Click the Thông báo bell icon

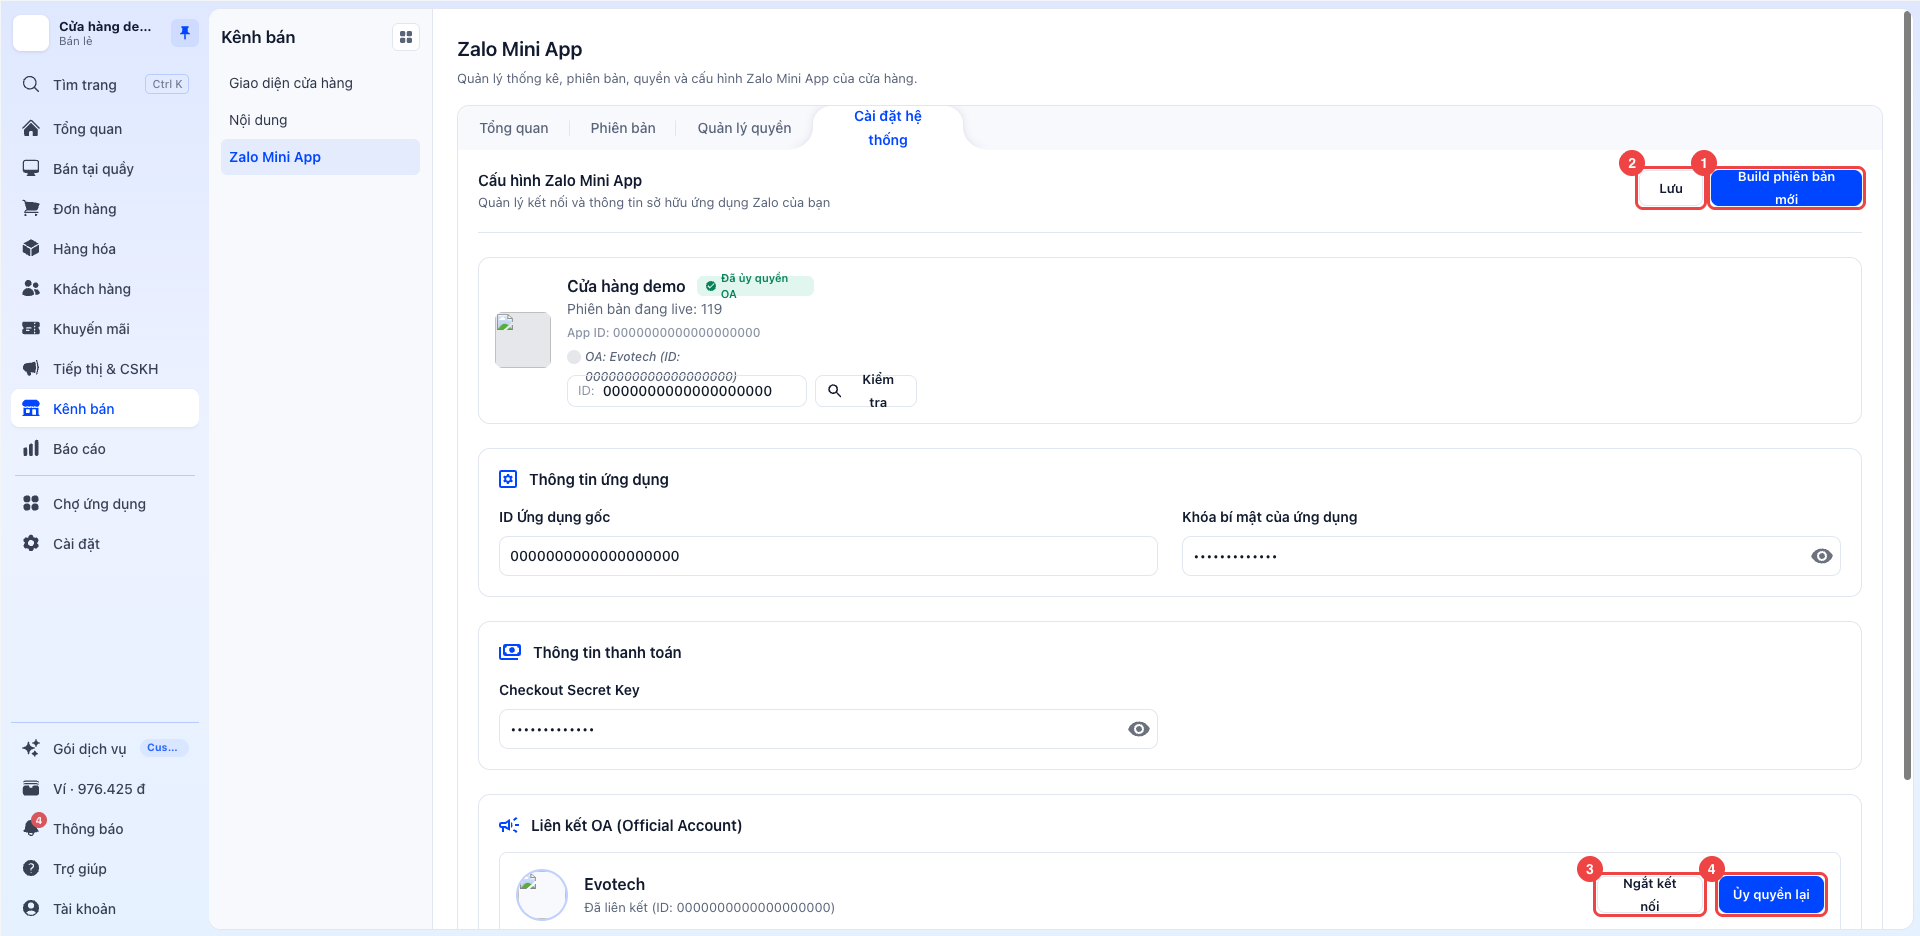(x=31, y=828)
